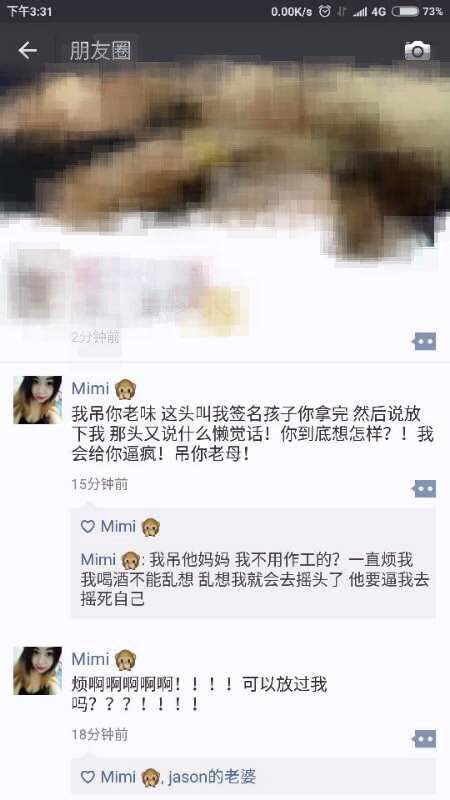
Task: Open comment menu for the 15分钟前 post
Action: click(424, 489)
